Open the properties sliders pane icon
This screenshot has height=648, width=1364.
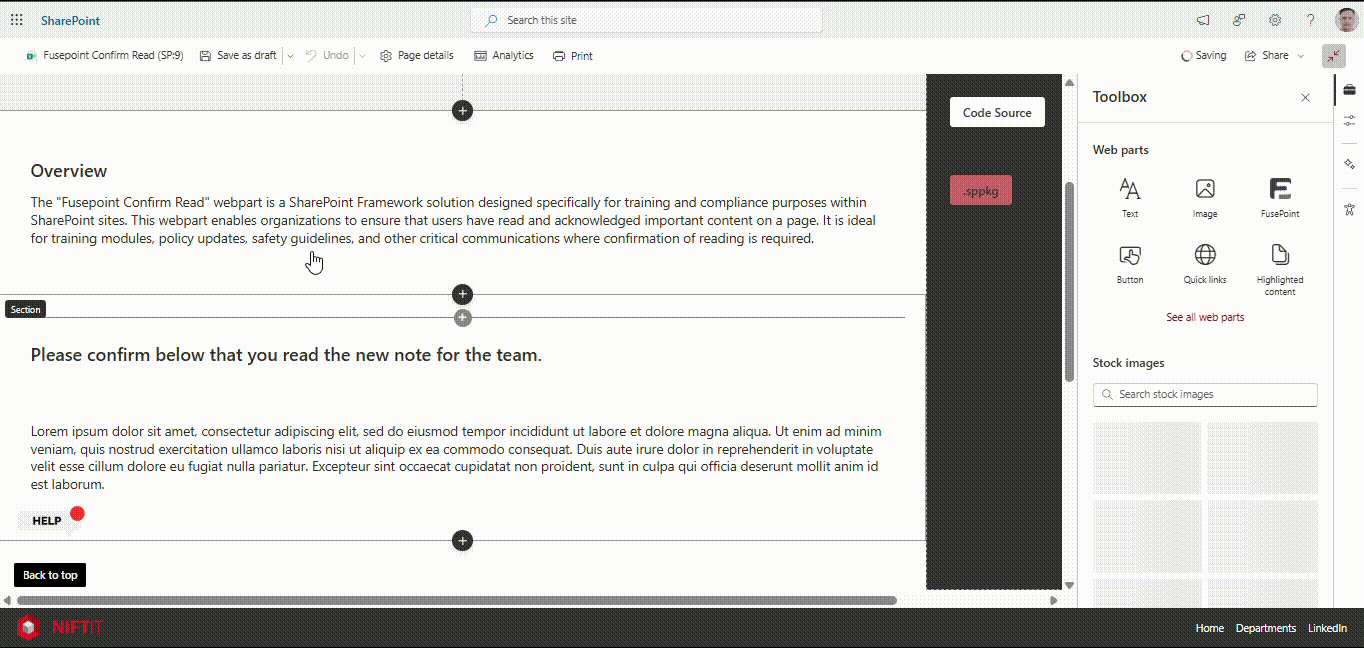tap(1349, 120)
